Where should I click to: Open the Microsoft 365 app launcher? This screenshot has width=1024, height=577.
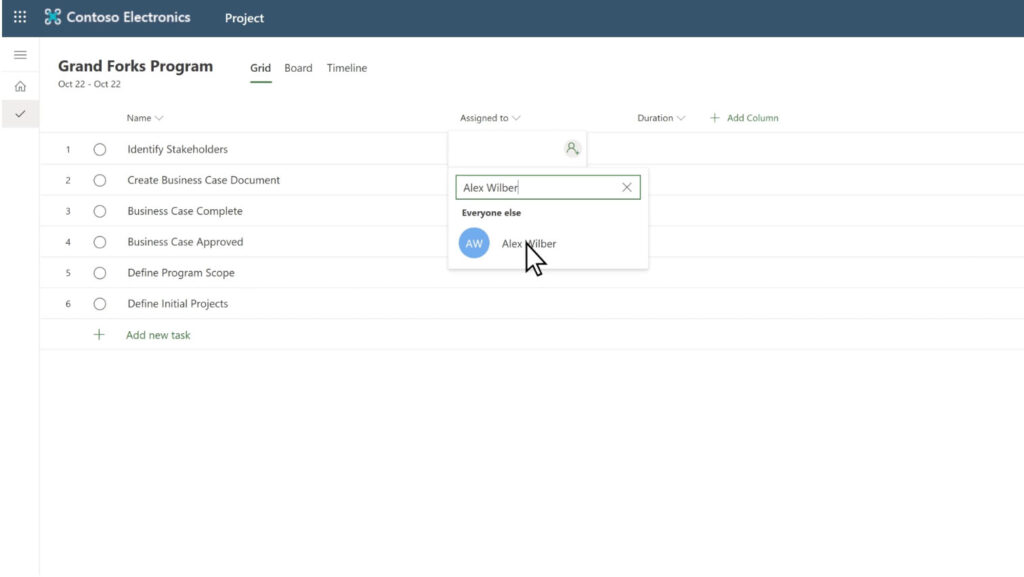tap(18, 17)
